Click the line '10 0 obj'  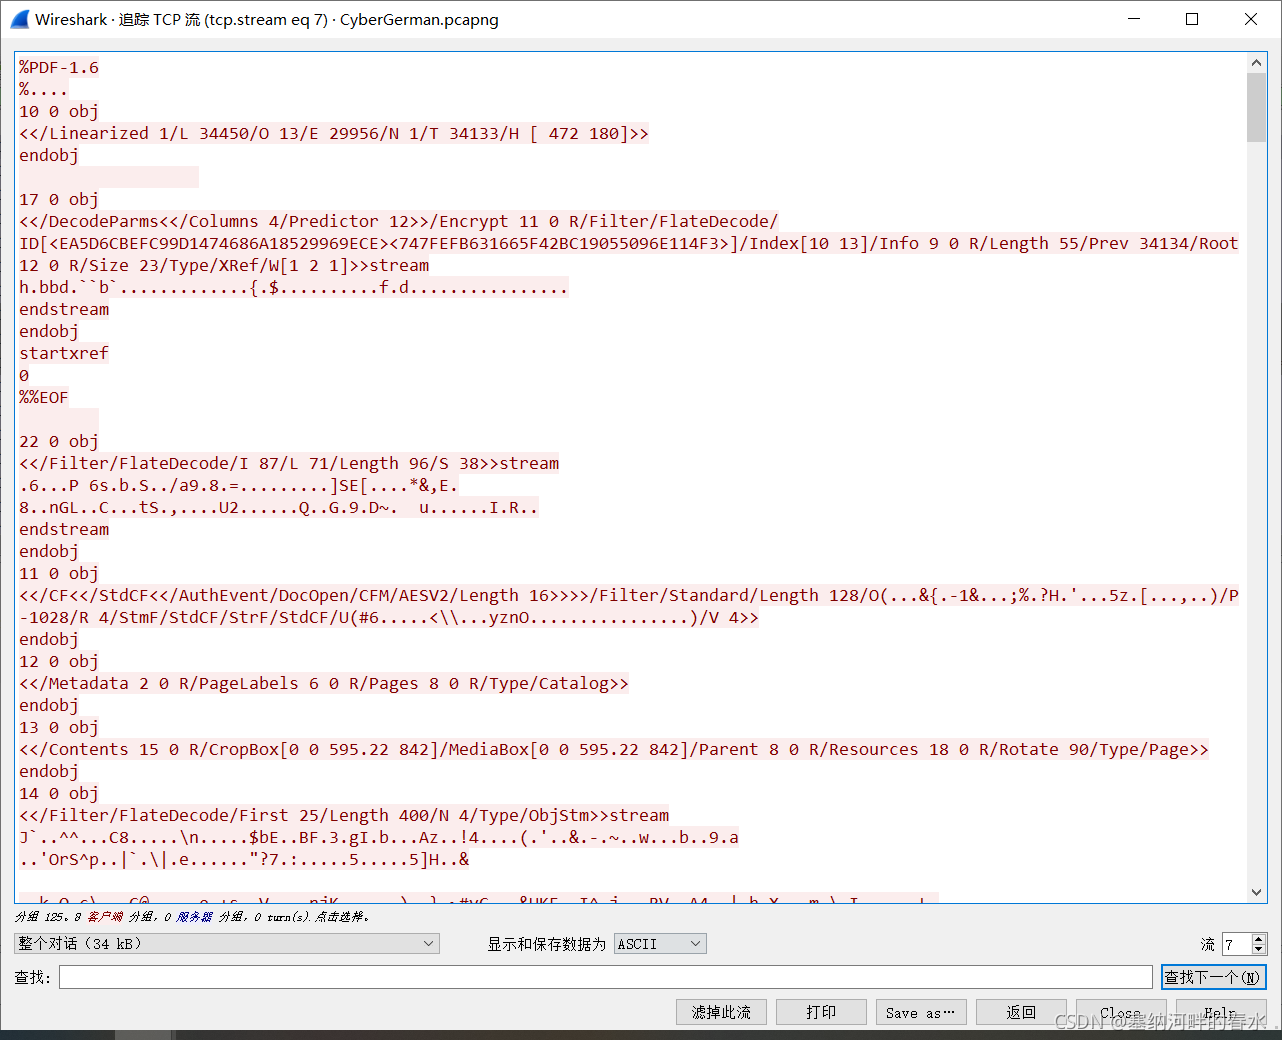click(x=59, y=111)
